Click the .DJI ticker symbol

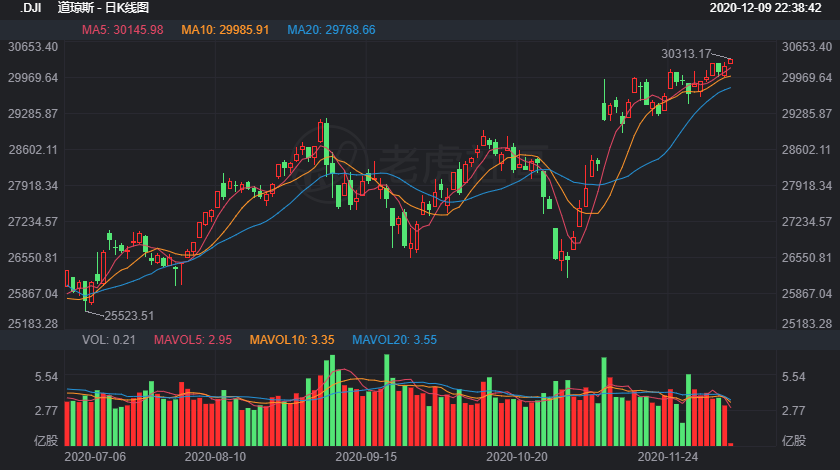(x=30, y=8)
